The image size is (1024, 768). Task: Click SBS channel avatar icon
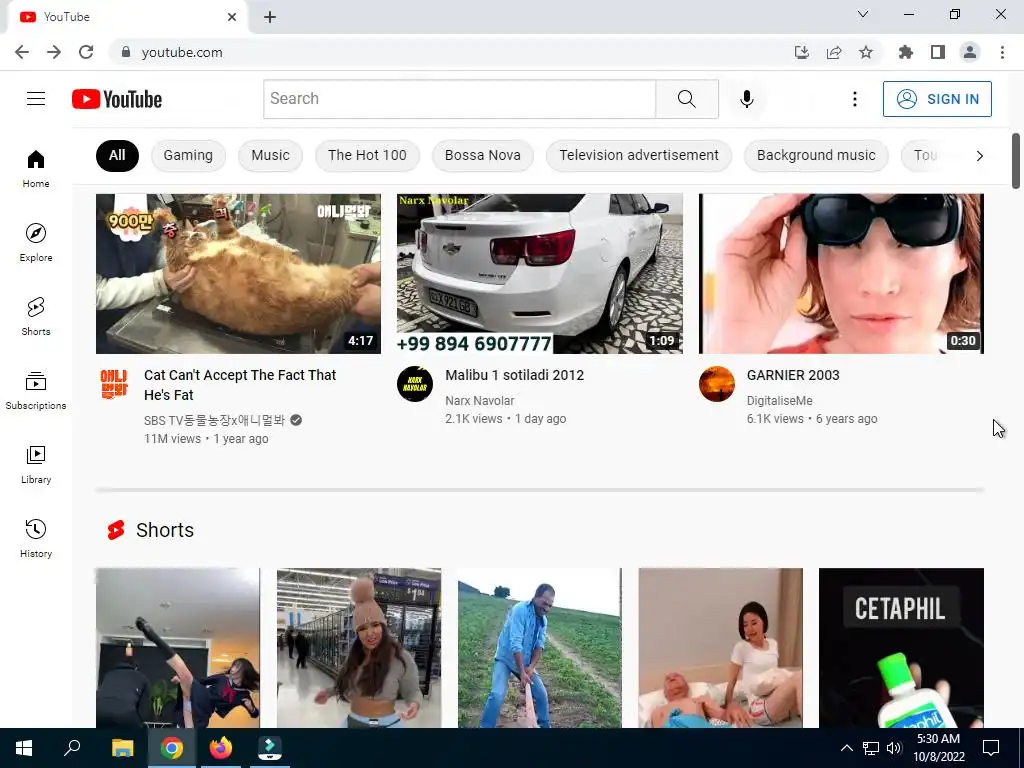click(114, 384)
